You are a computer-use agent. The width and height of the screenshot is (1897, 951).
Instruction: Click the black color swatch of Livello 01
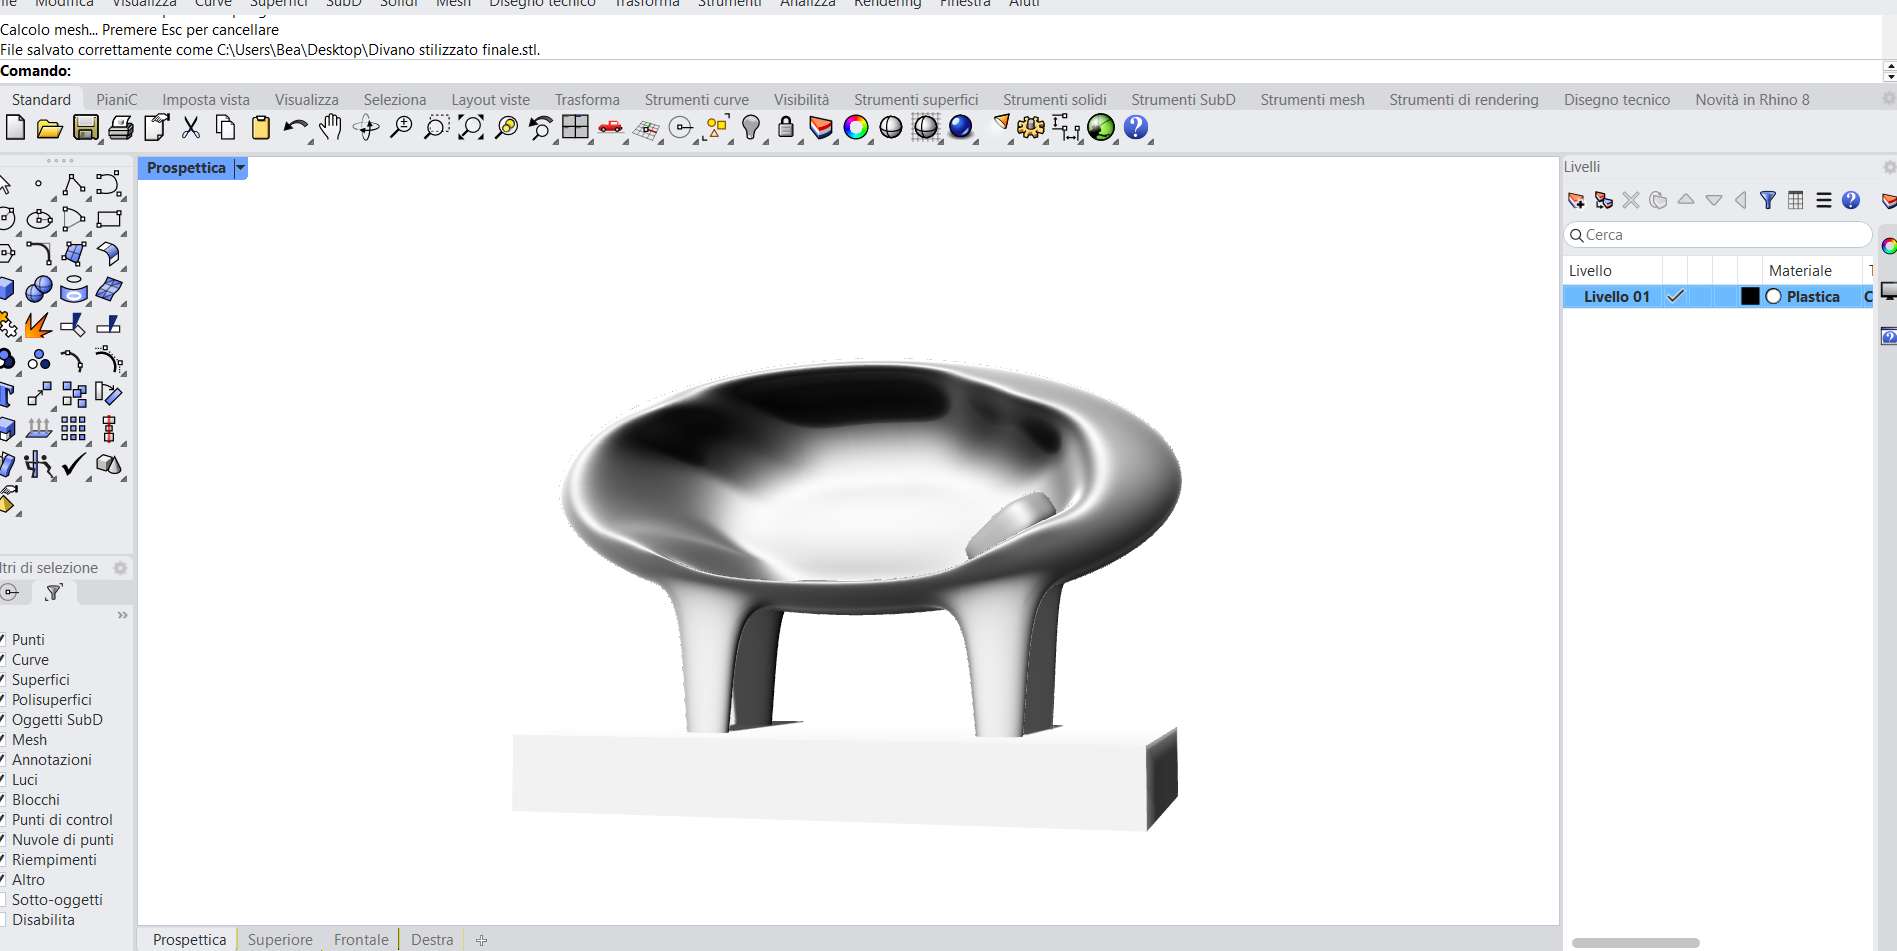click(1749, 297)
